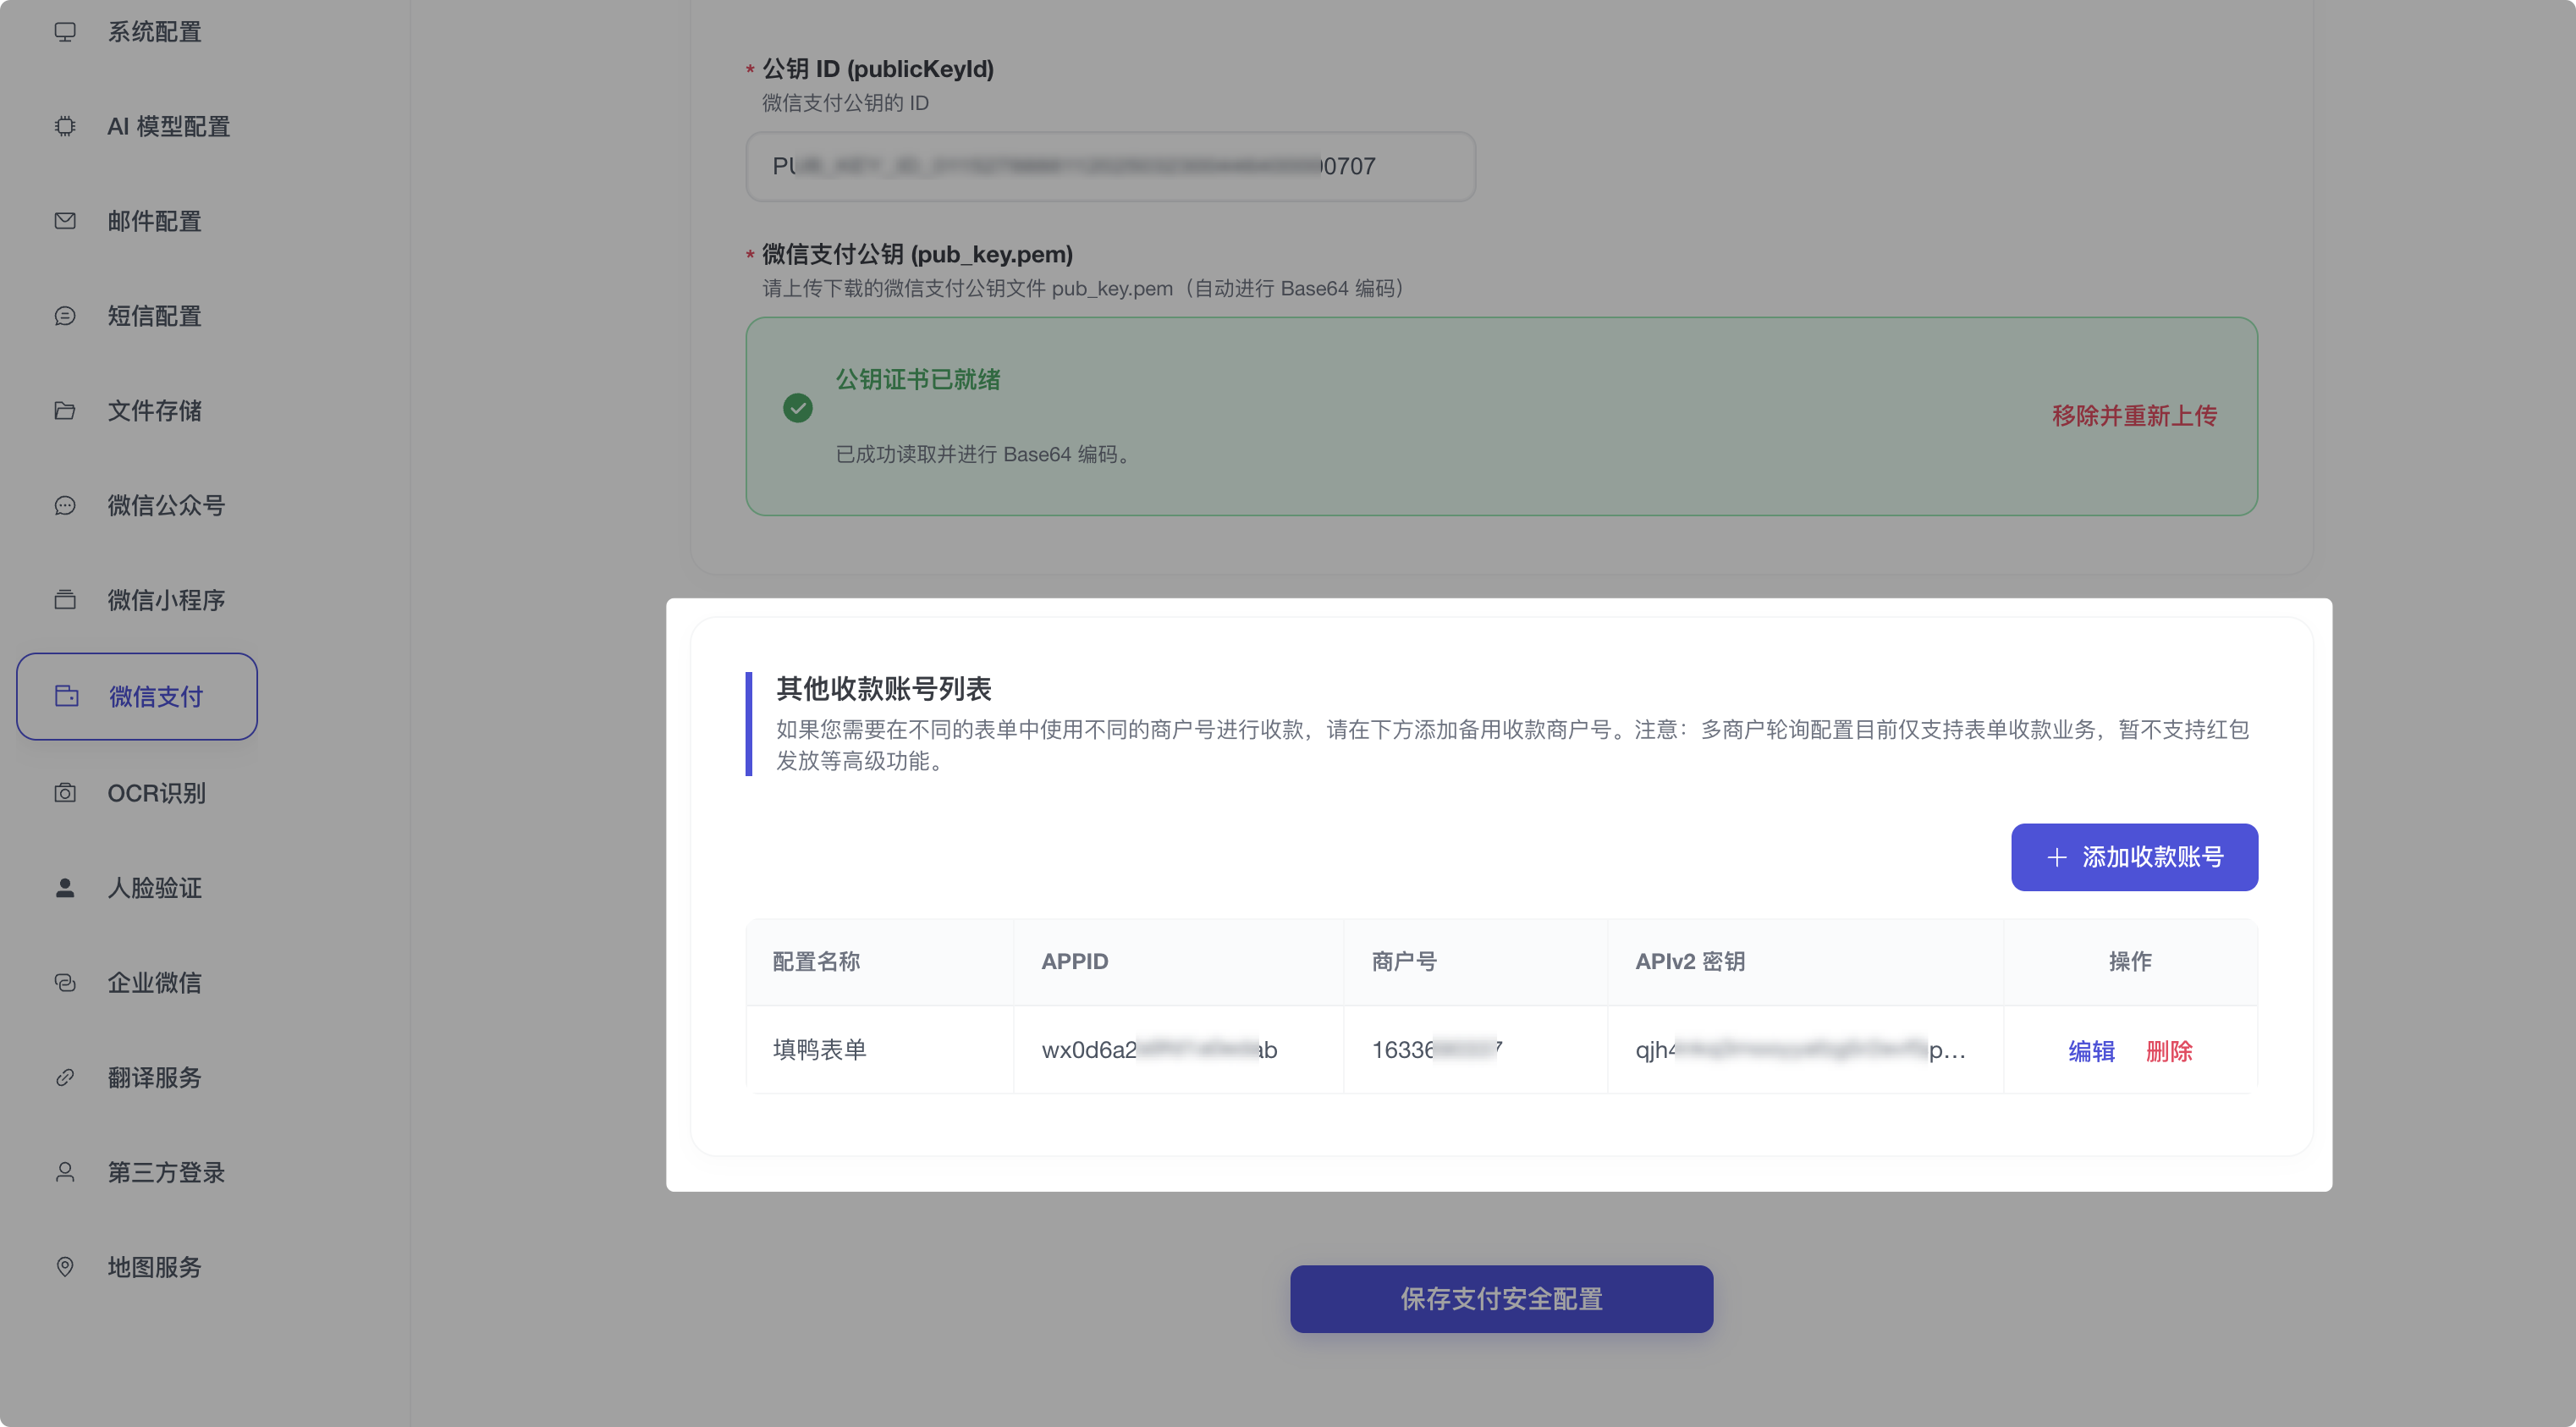This screenshot has height=1427, width=2576.
Task: Click the plus icon in 添加收款账号
Action: coord(2057,857)
